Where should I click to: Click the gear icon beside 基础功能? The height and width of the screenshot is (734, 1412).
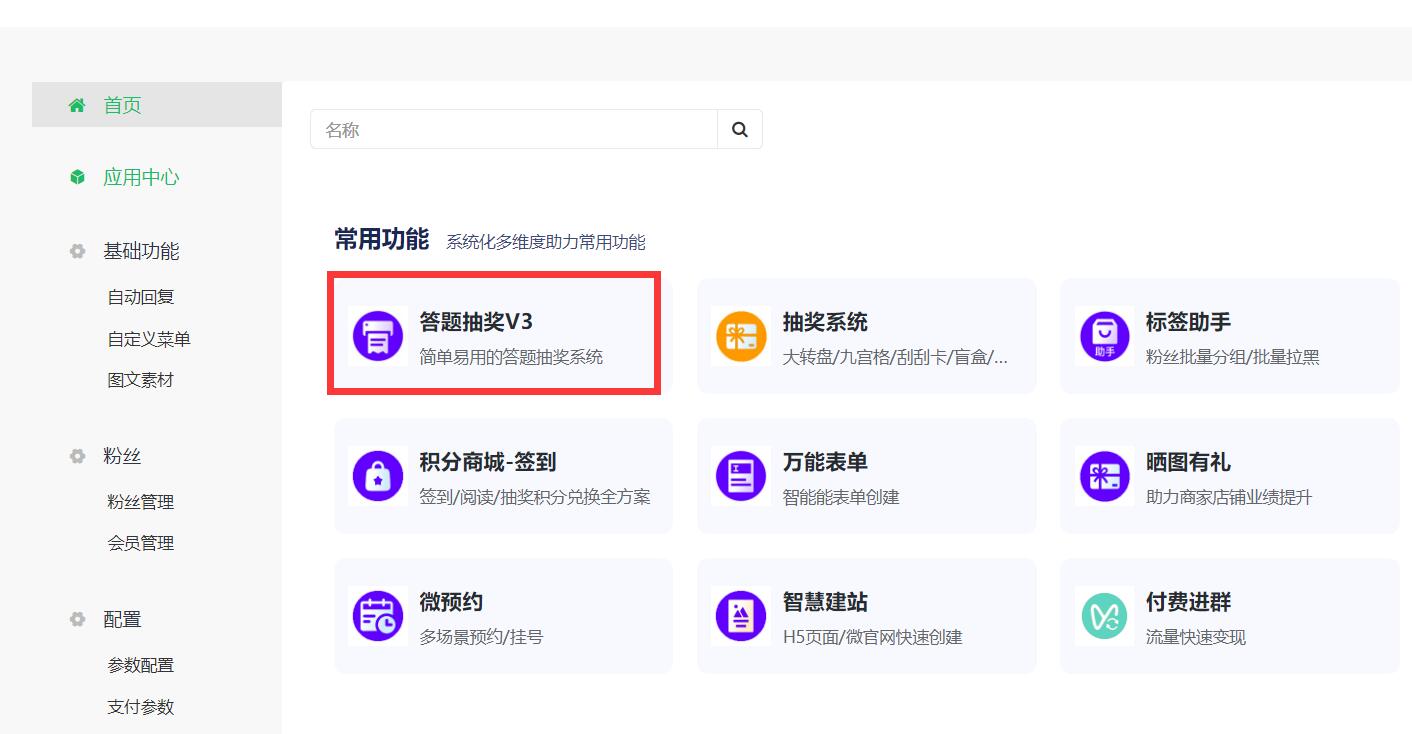click(x=77, y=251)
